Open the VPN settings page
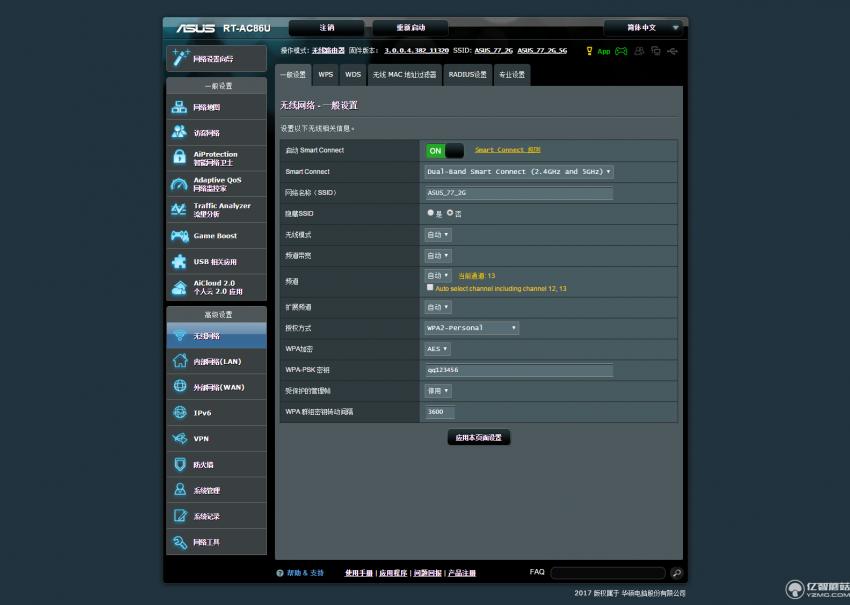 tap(200, 438)
